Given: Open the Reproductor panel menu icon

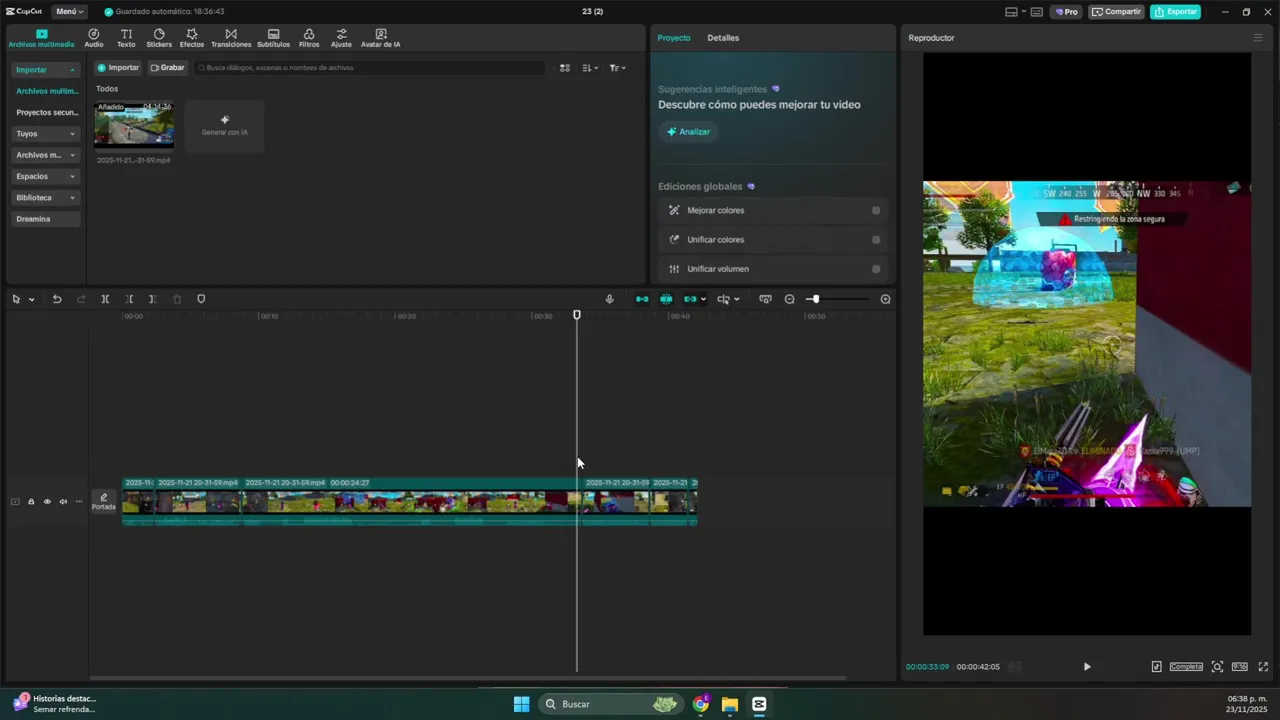Looking at the screenshot, I should click(x=1258, y=38).
